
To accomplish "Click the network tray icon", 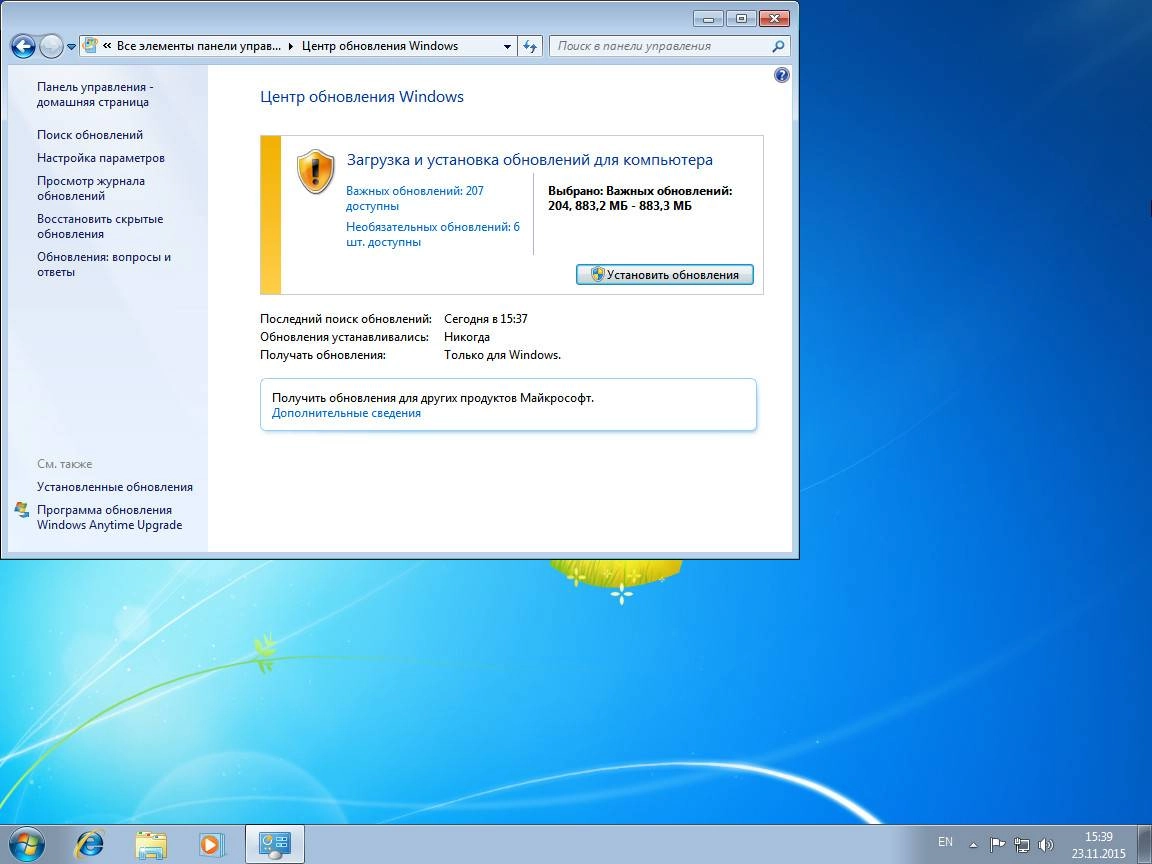I will point(1021,845).
